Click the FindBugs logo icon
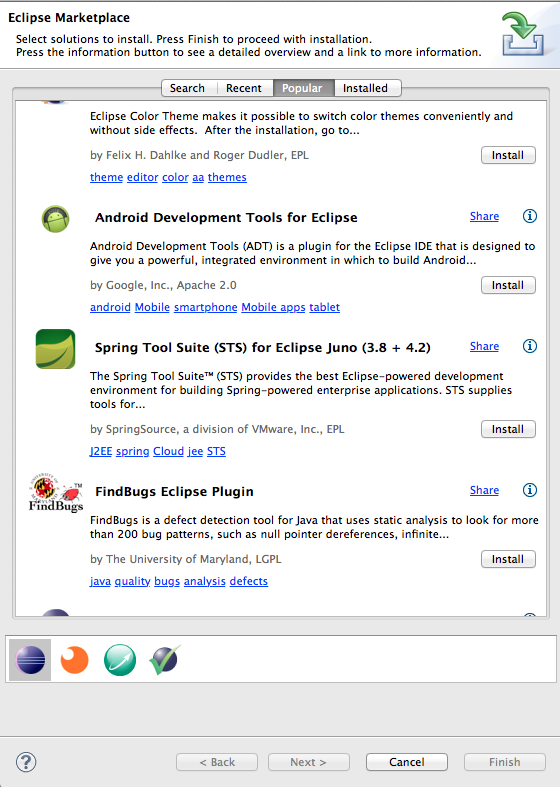Image resolution: width=560 pixels, height=787 pixels. [x=56, y=492]
